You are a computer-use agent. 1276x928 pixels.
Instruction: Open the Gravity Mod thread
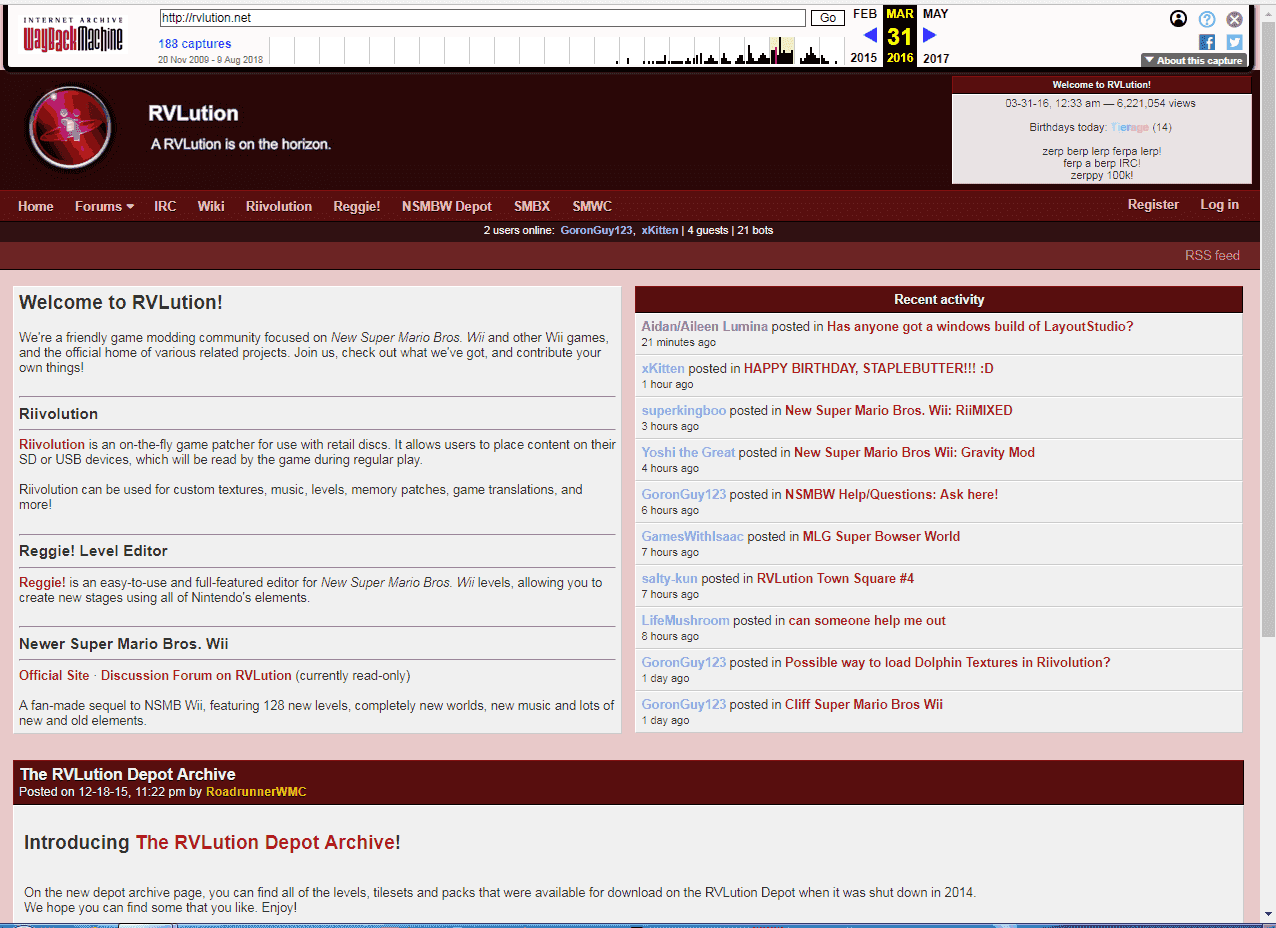click(x=914, y=452)
